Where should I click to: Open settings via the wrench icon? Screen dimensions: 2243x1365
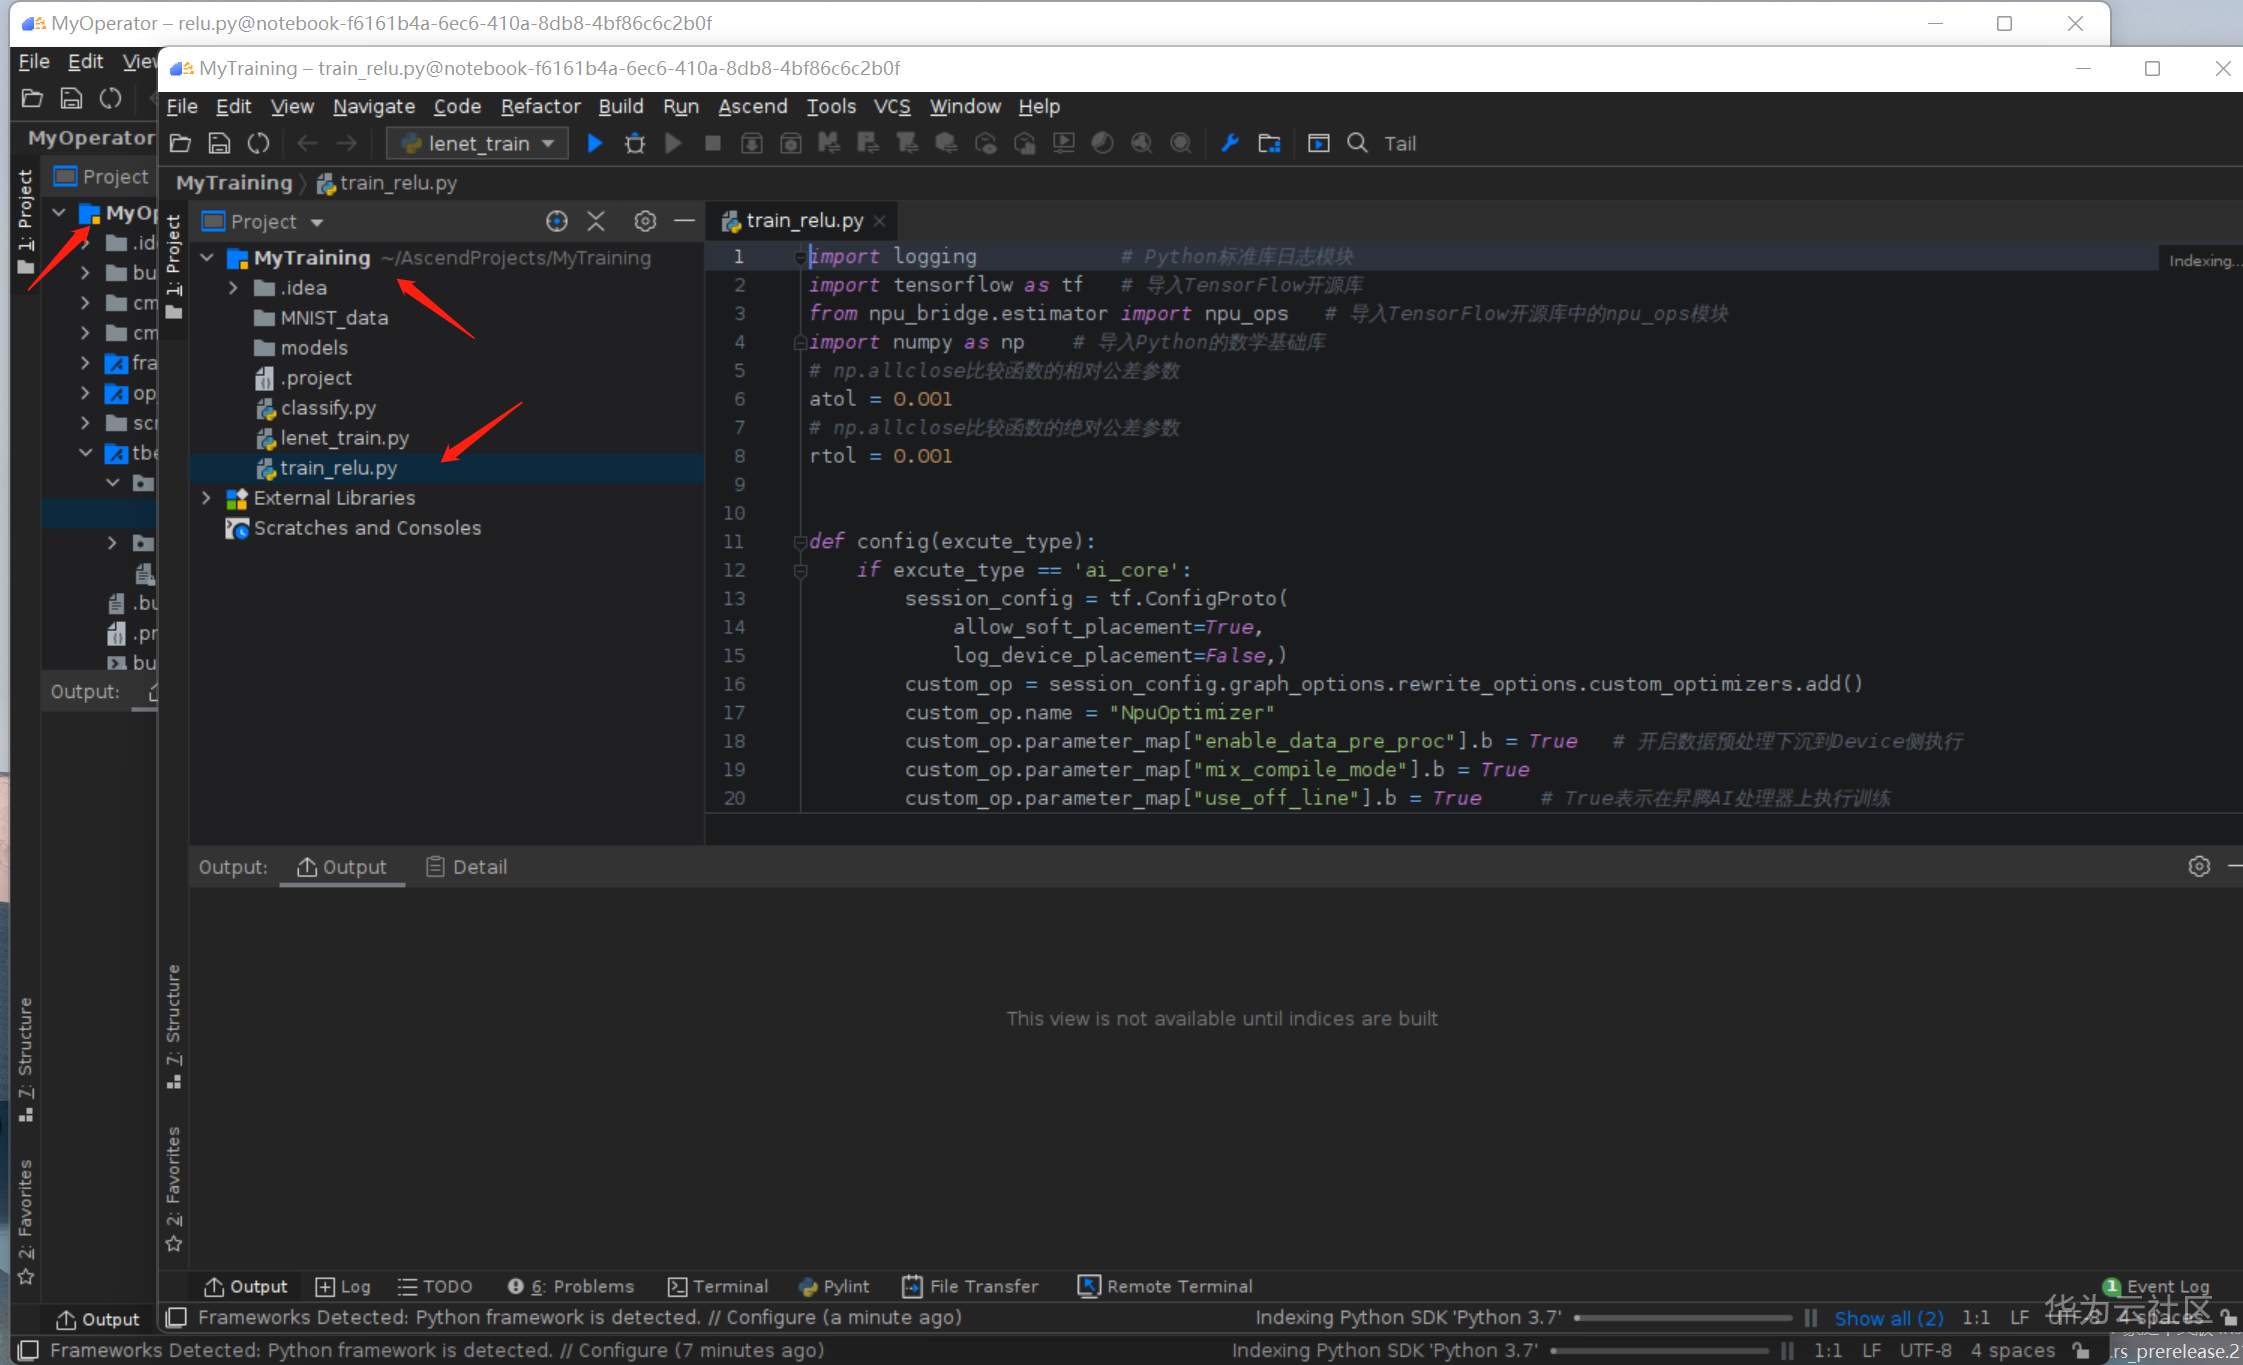1230,143
